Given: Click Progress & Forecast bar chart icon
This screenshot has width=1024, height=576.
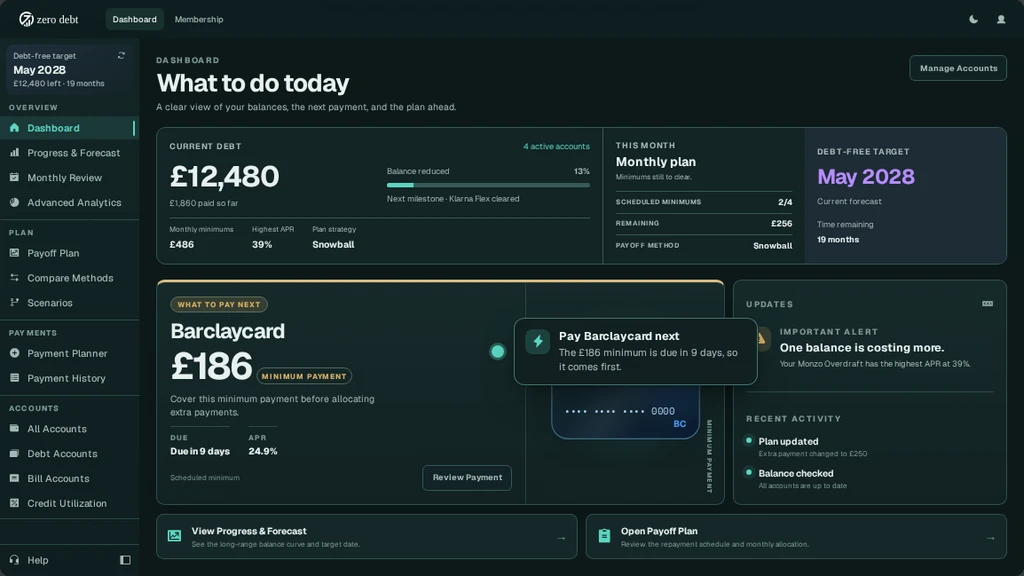Looking at the screenshot, I should coord(14,152).
